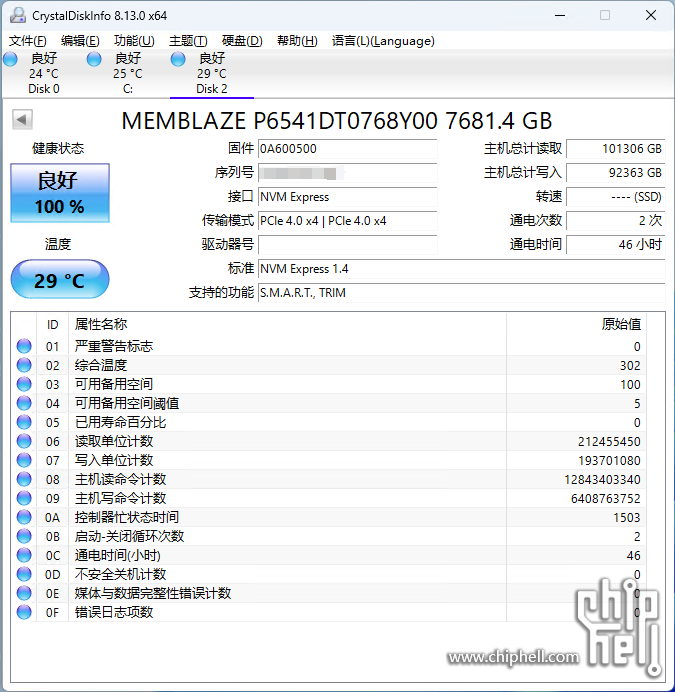Click the blurred serial number field
This screenshot has height=692, width=675.
pyautogui.click(x=347, y=173)
